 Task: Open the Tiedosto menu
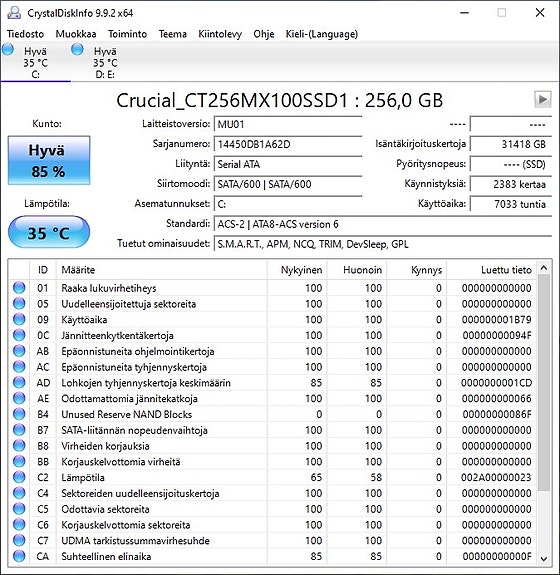click(25, 34)
